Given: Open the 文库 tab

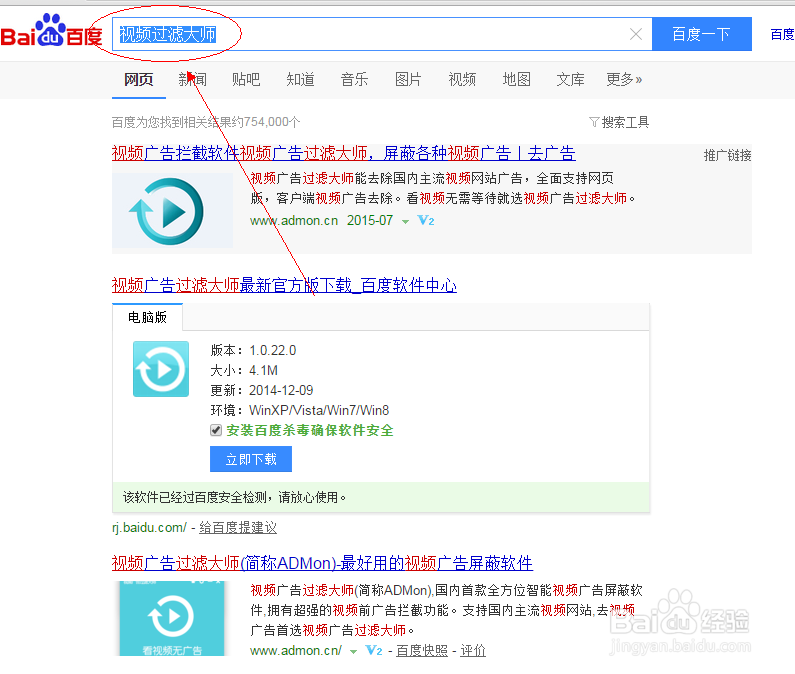Looking at the screenshot, I should [x=570, y=80].
